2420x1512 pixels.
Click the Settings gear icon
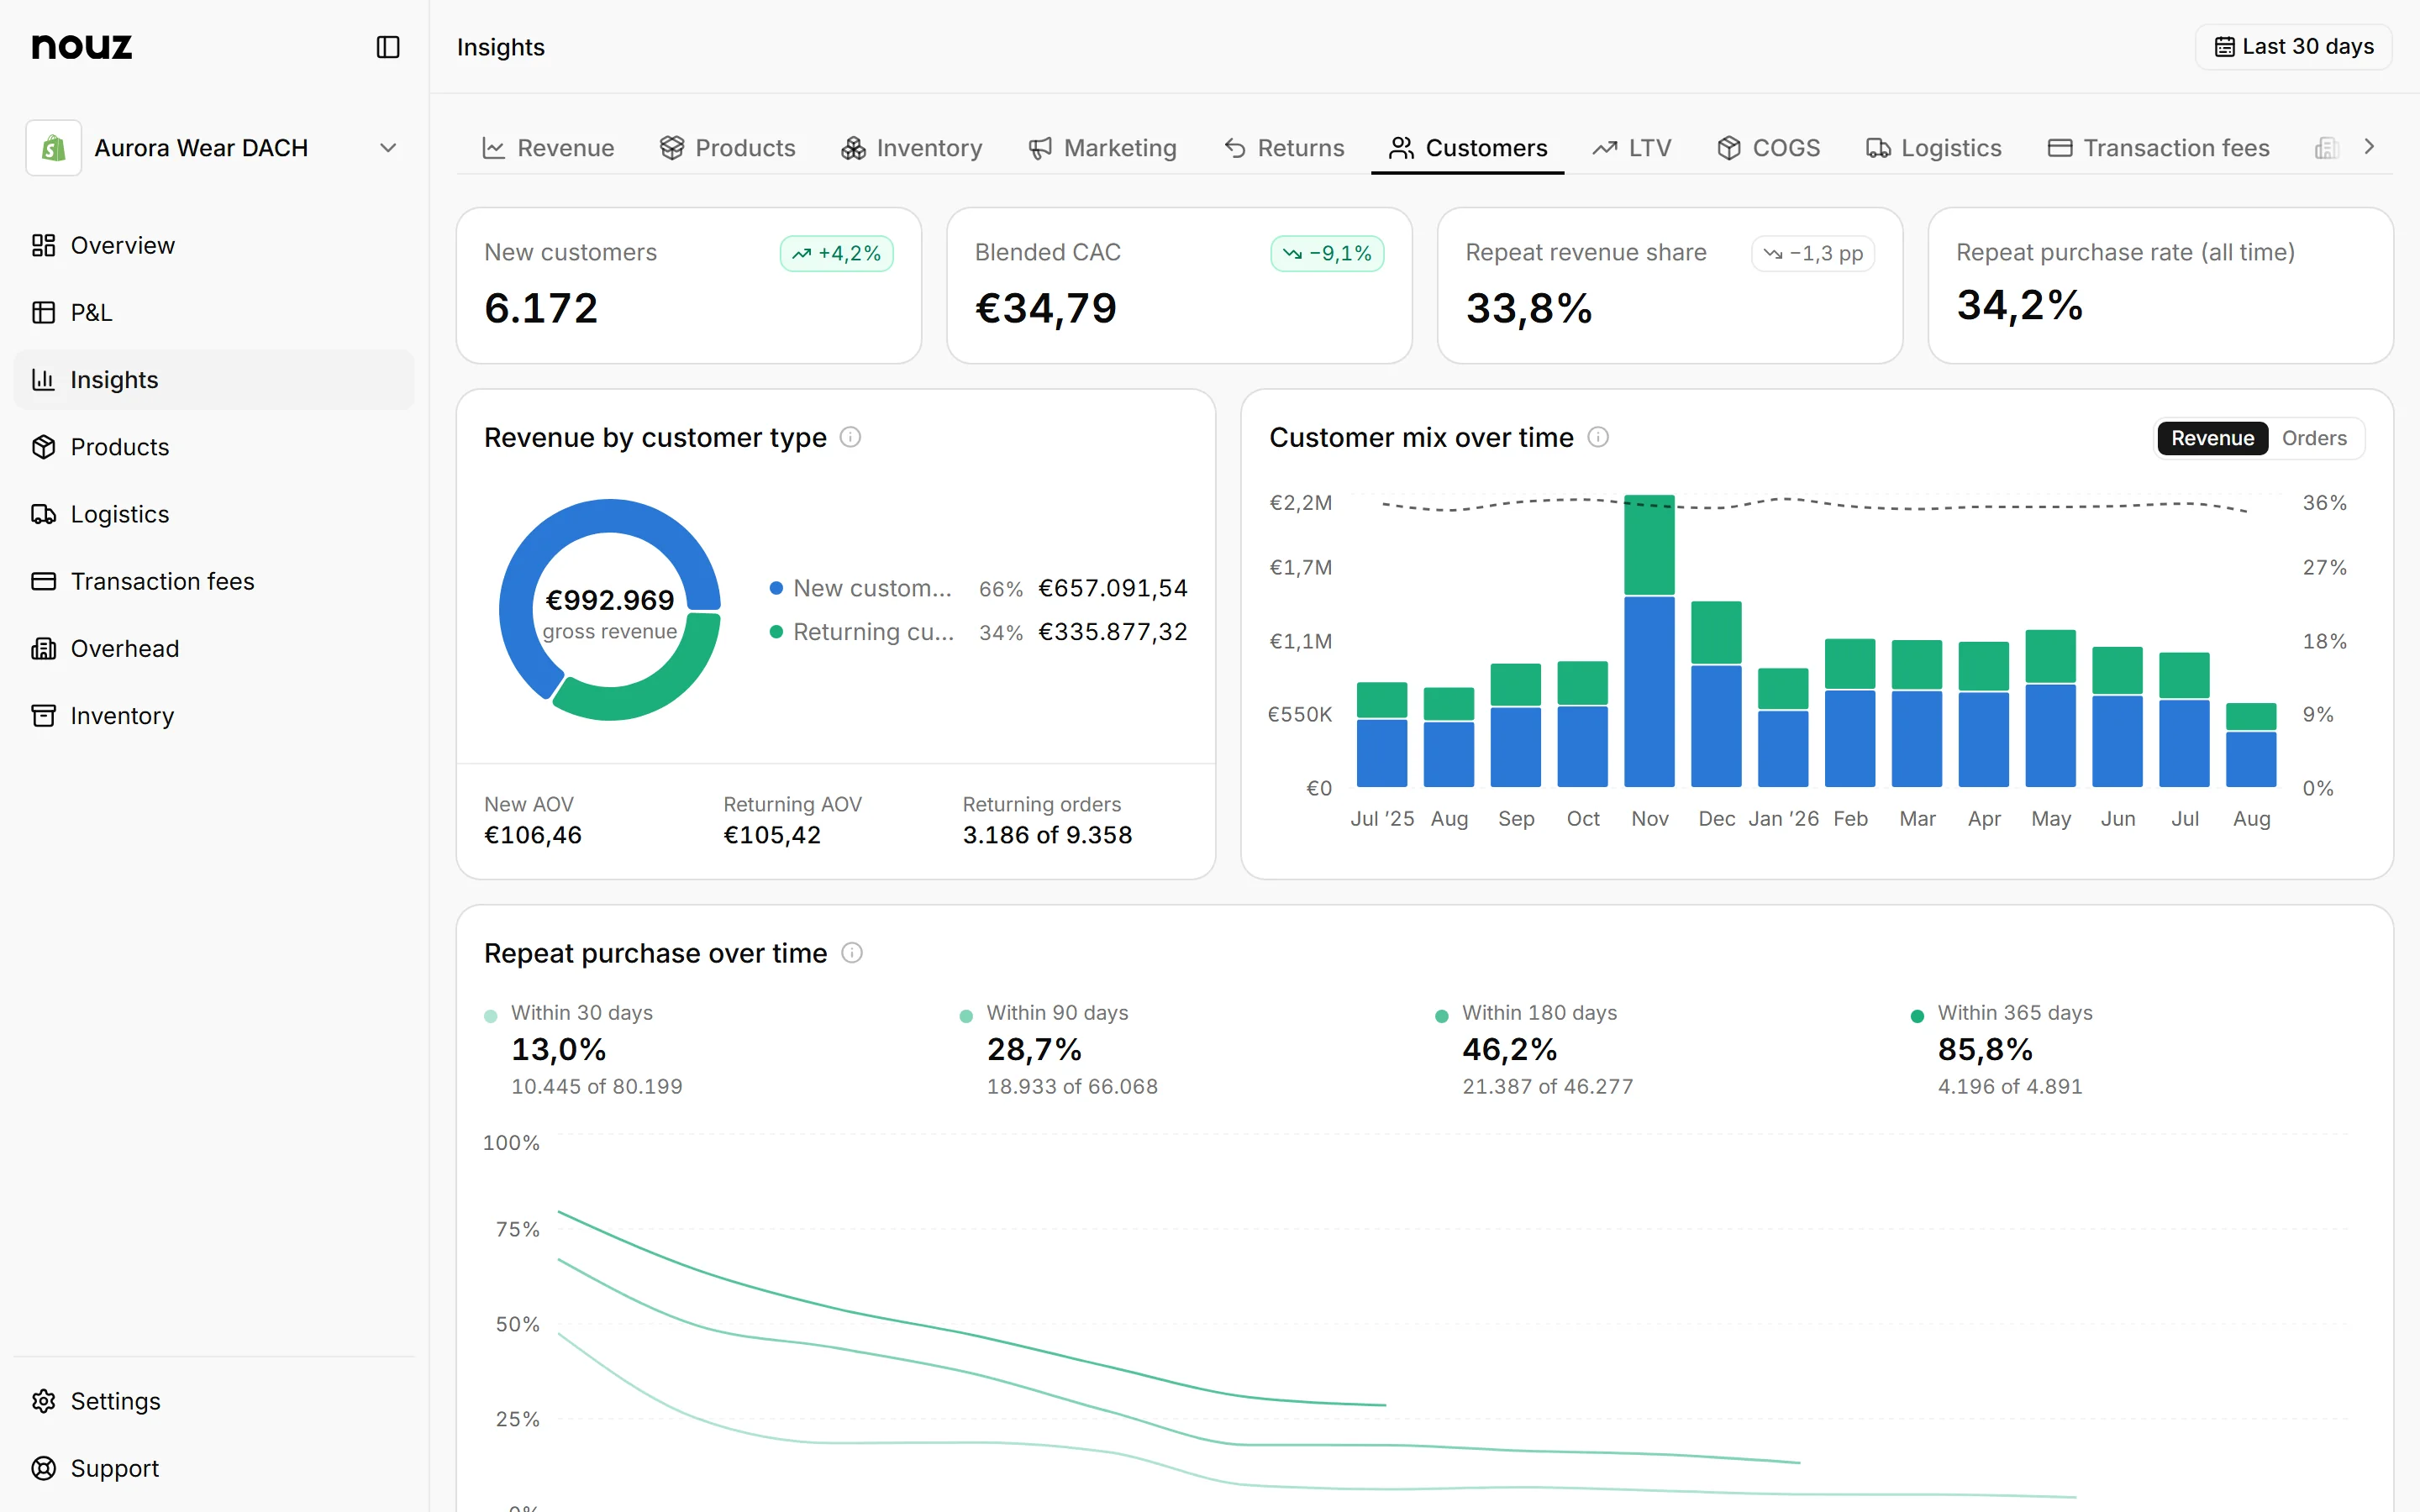[x=43, y=1400]
